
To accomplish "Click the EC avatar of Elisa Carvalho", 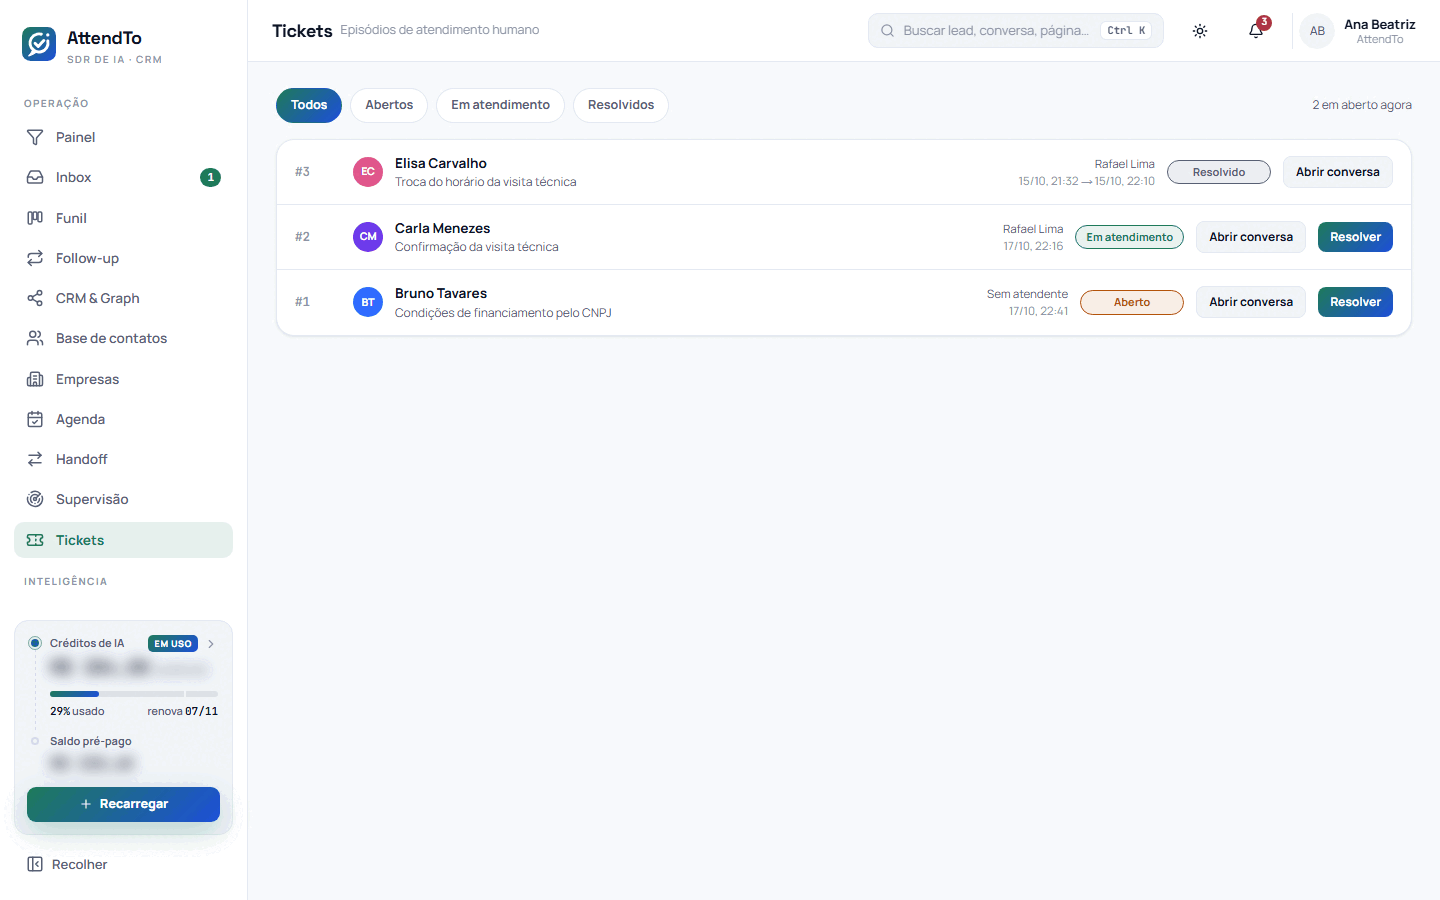I will click(x=368, y=172).
